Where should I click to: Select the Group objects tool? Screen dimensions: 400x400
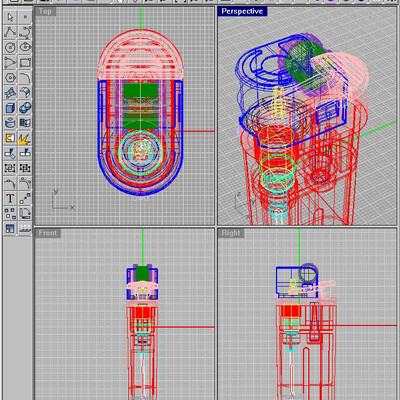[x=10, y=168]
